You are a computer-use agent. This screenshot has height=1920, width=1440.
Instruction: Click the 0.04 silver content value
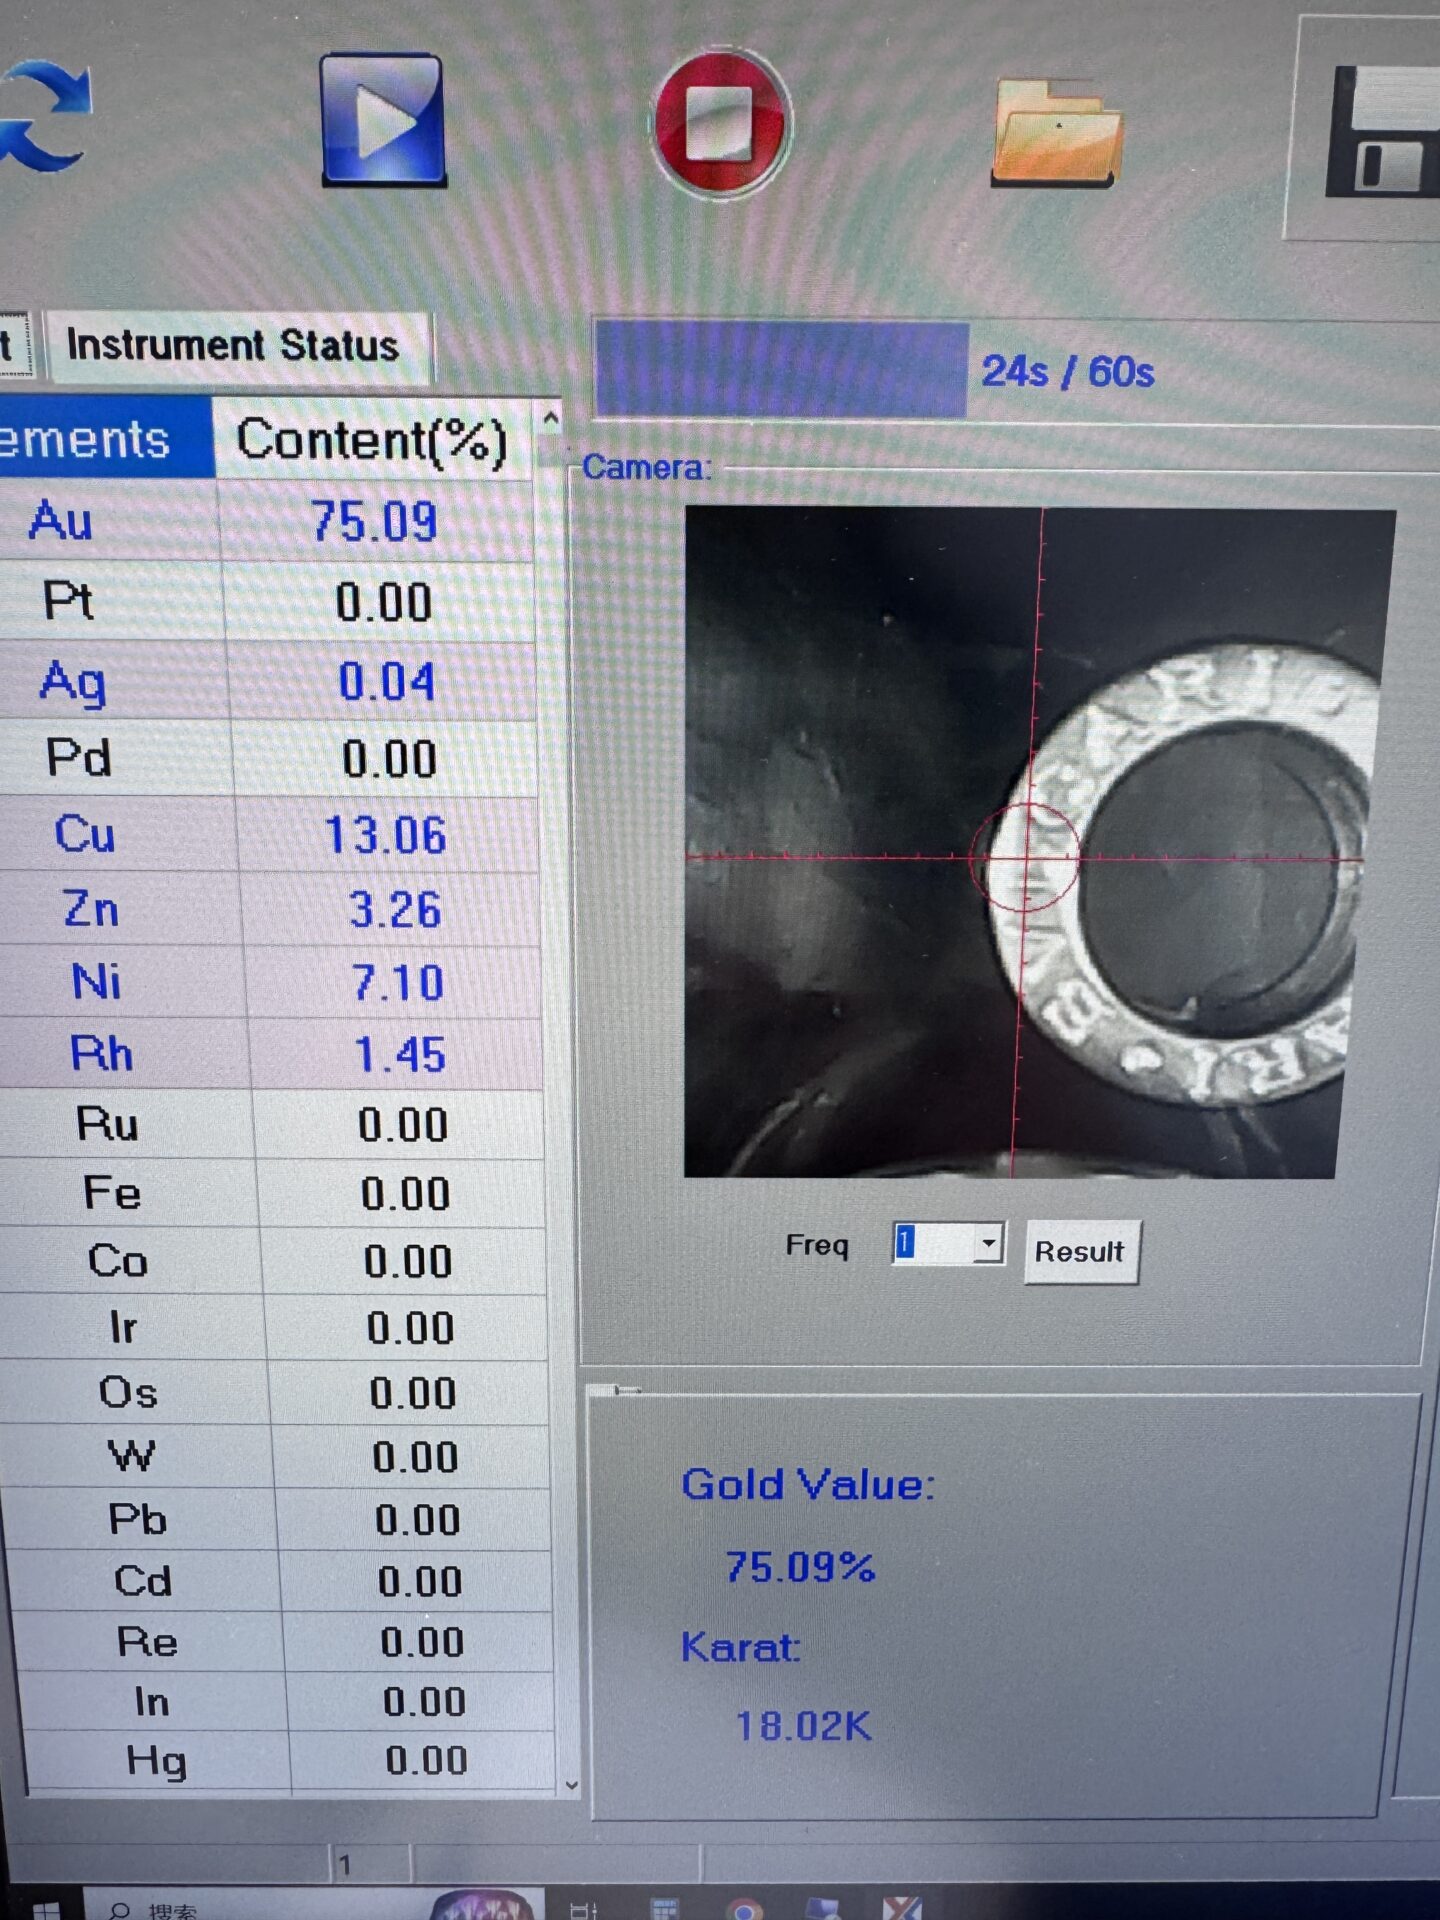pyautogui.click(x=387, y=681)
